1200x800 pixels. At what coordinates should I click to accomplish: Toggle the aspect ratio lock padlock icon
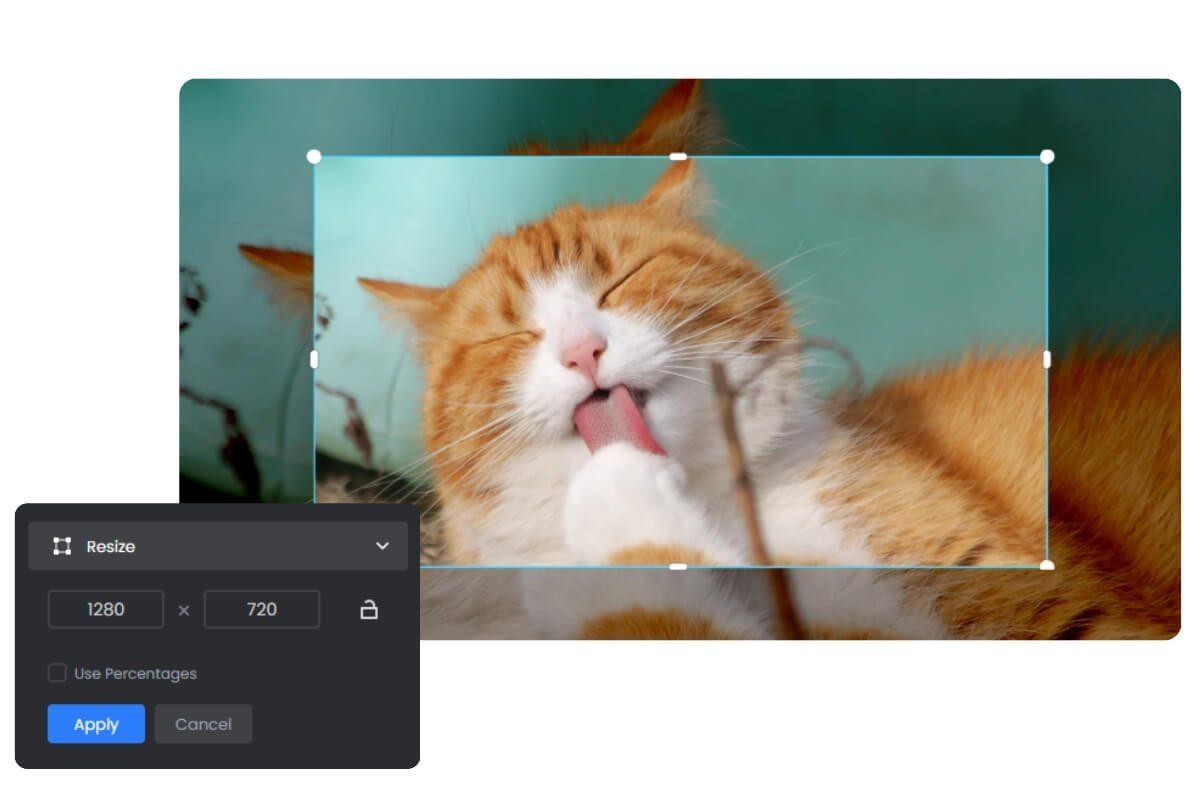click(369, 609)
